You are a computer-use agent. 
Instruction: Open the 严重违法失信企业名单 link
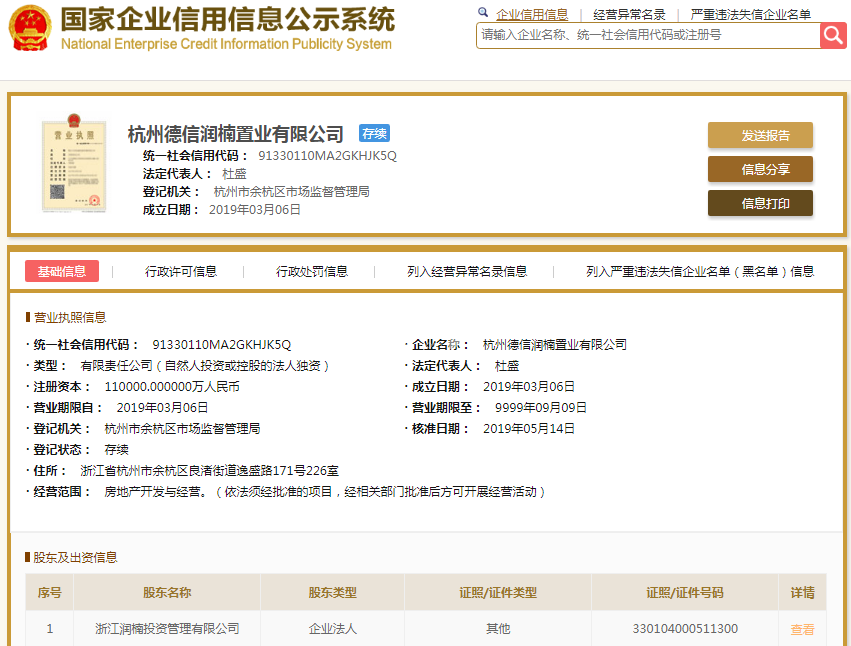coord(751,15)
